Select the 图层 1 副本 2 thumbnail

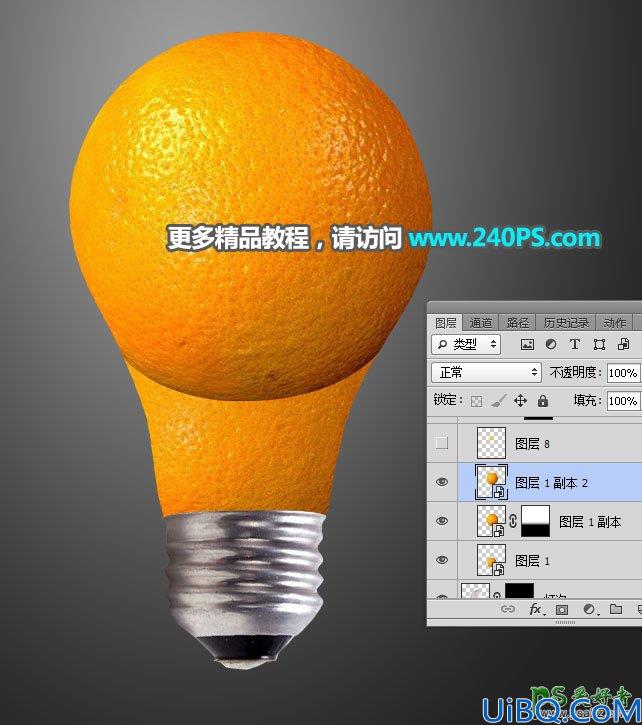[491, 482]
